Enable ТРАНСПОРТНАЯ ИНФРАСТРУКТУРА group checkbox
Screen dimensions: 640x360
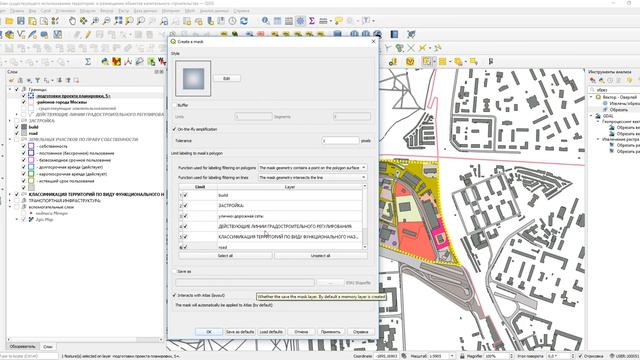[x=17, y=201]
